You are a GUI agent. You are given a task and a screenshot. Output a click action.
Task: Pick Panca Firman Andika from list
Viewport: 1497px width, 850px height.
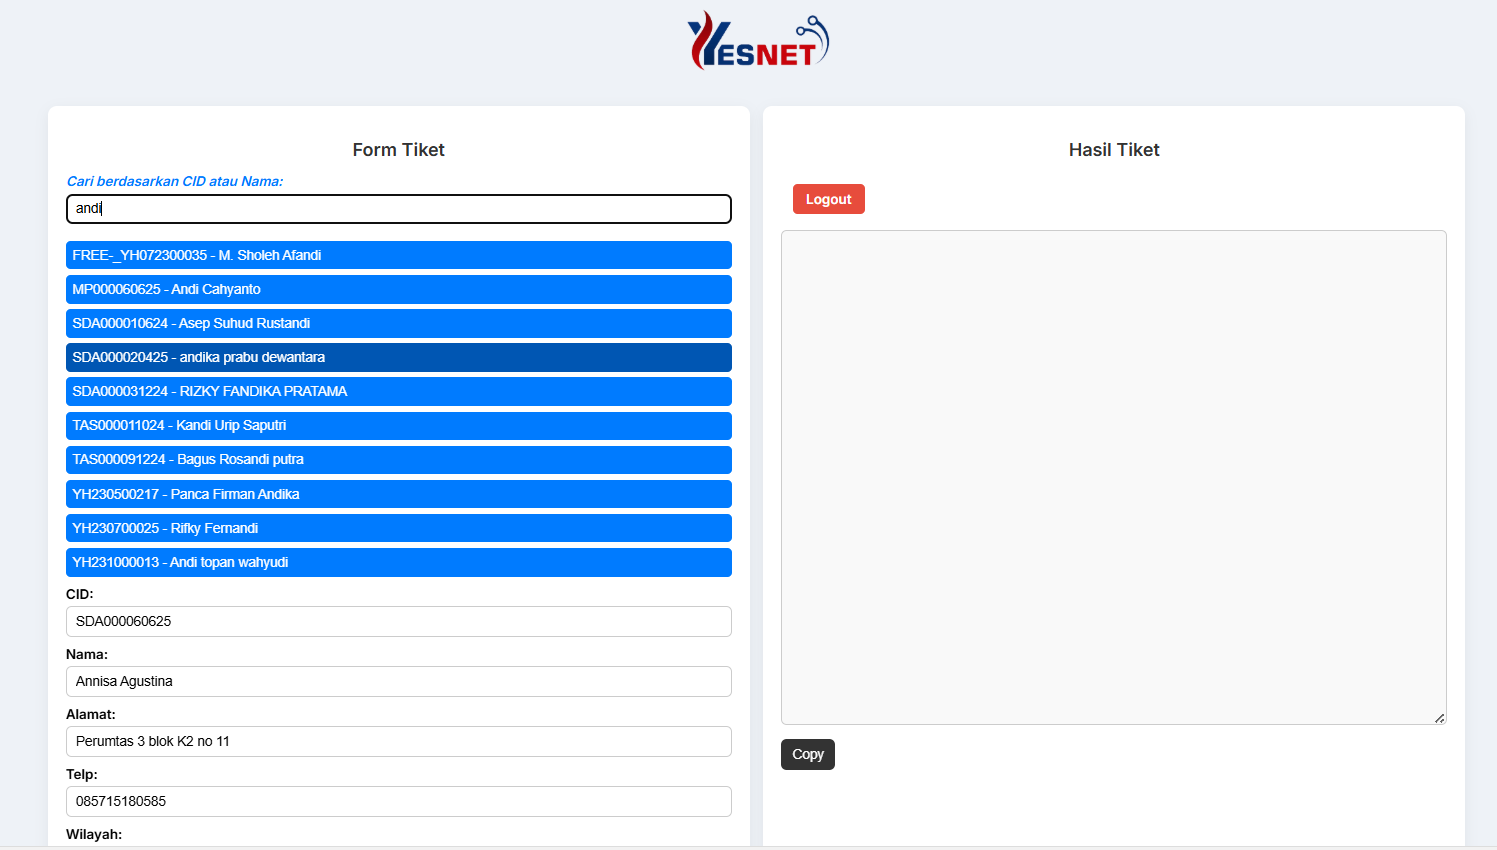pos(398,494)
